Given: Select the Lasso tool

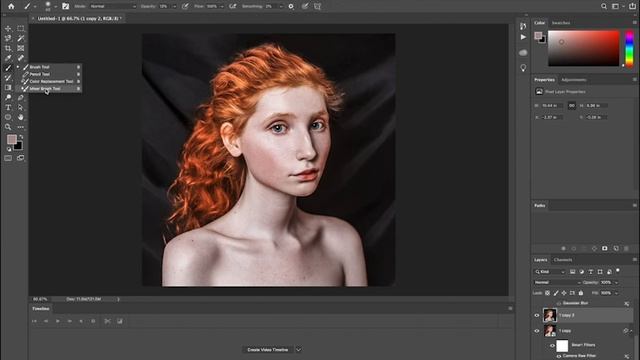Looking at the screenshot, I should (8, 38).
